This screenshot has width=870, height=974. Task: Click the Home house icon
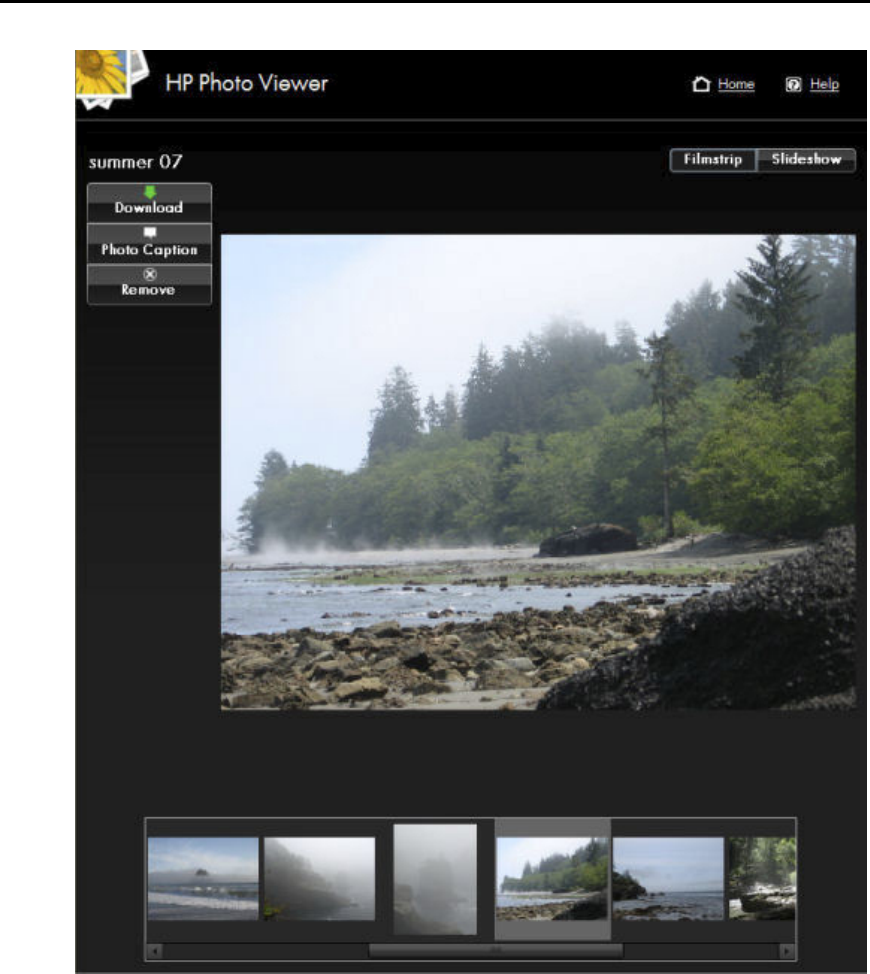point(701,84)
